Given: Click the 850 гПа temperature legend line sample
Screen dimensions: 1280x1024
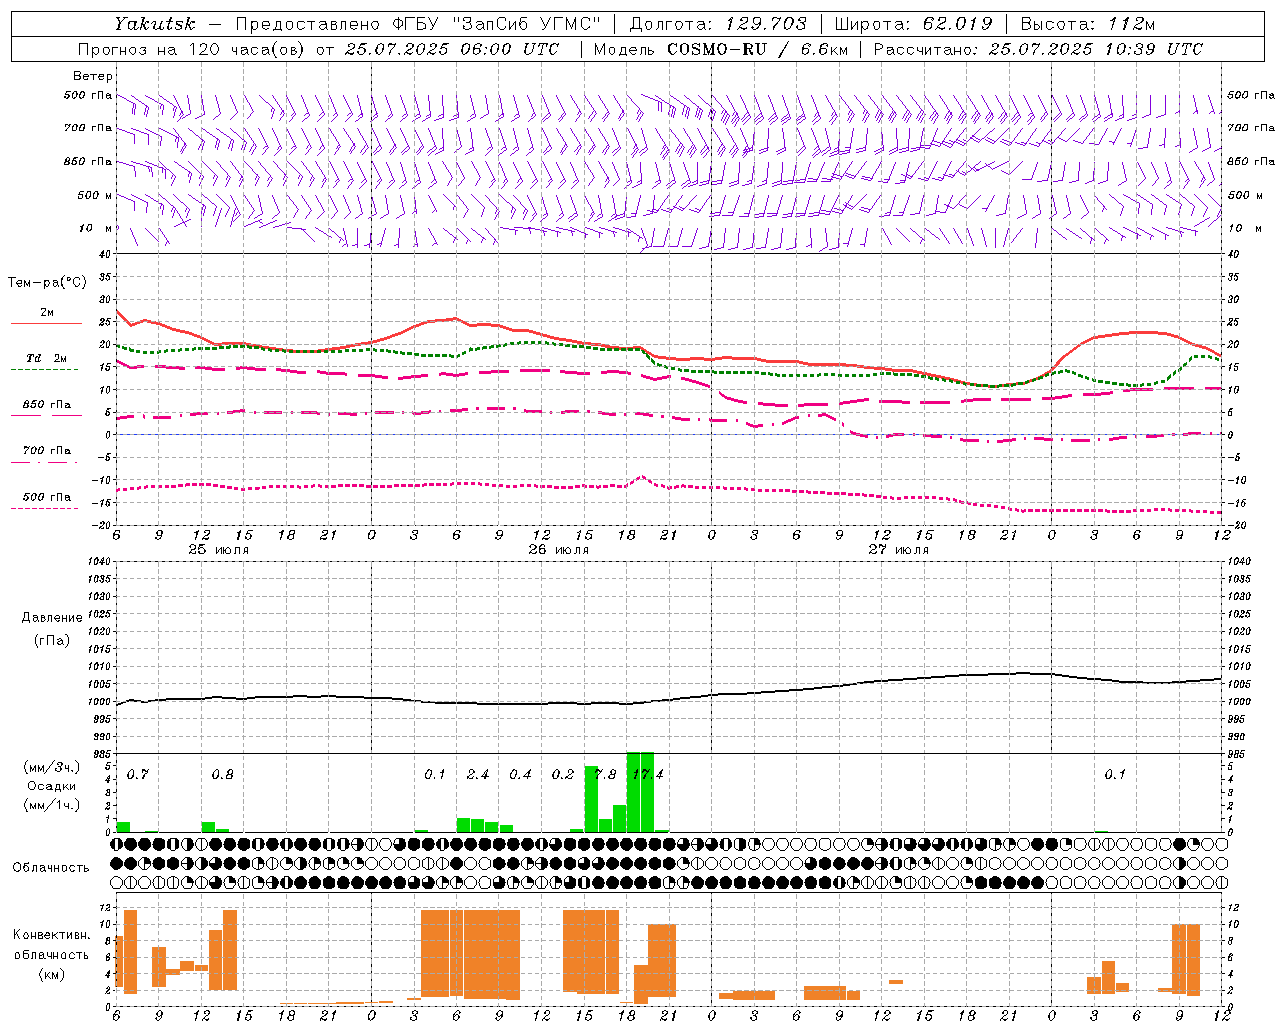Looking at the screenshot, I should (46, 415).
